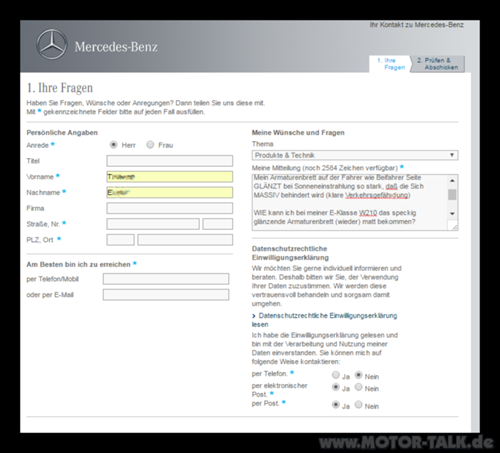Click the Persönliche Angaben heading

click(x=62, y=133)
